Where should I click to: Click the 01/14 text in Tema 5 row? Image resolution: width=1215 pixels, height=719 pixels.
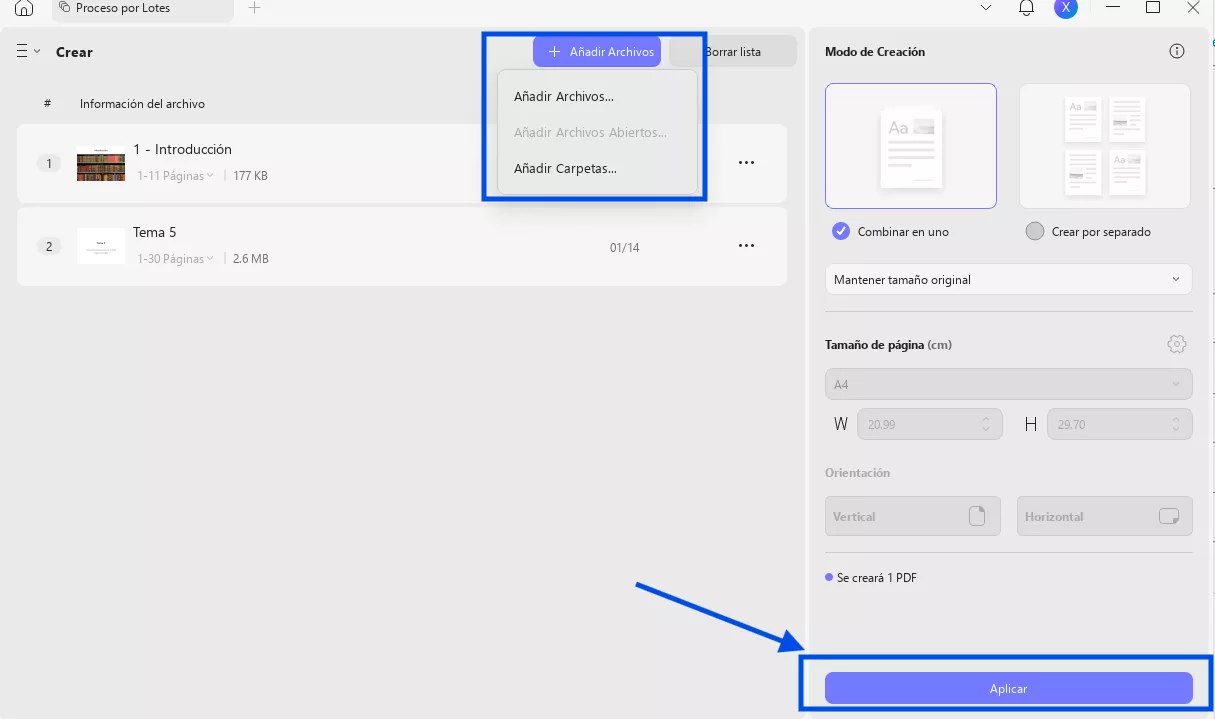[x=624, y=247]
